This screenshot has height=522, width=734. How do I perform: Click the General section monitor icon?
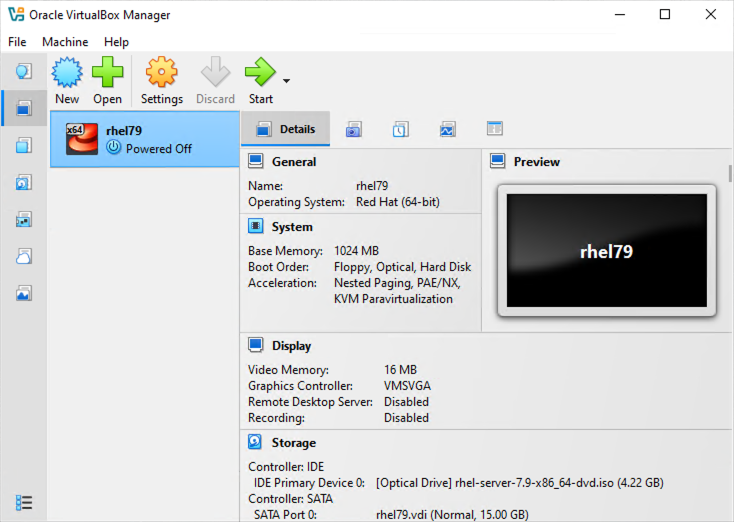point(256,161)
